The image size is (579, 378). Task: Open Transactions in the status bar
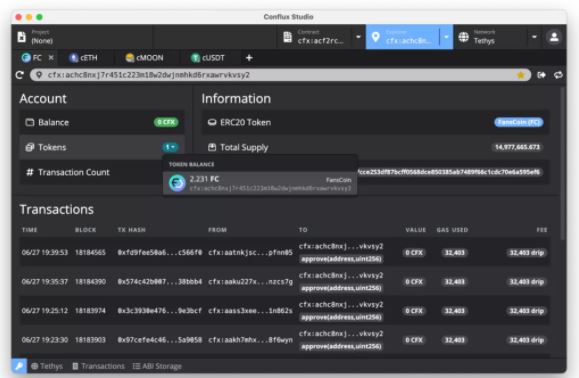point(98,366)
